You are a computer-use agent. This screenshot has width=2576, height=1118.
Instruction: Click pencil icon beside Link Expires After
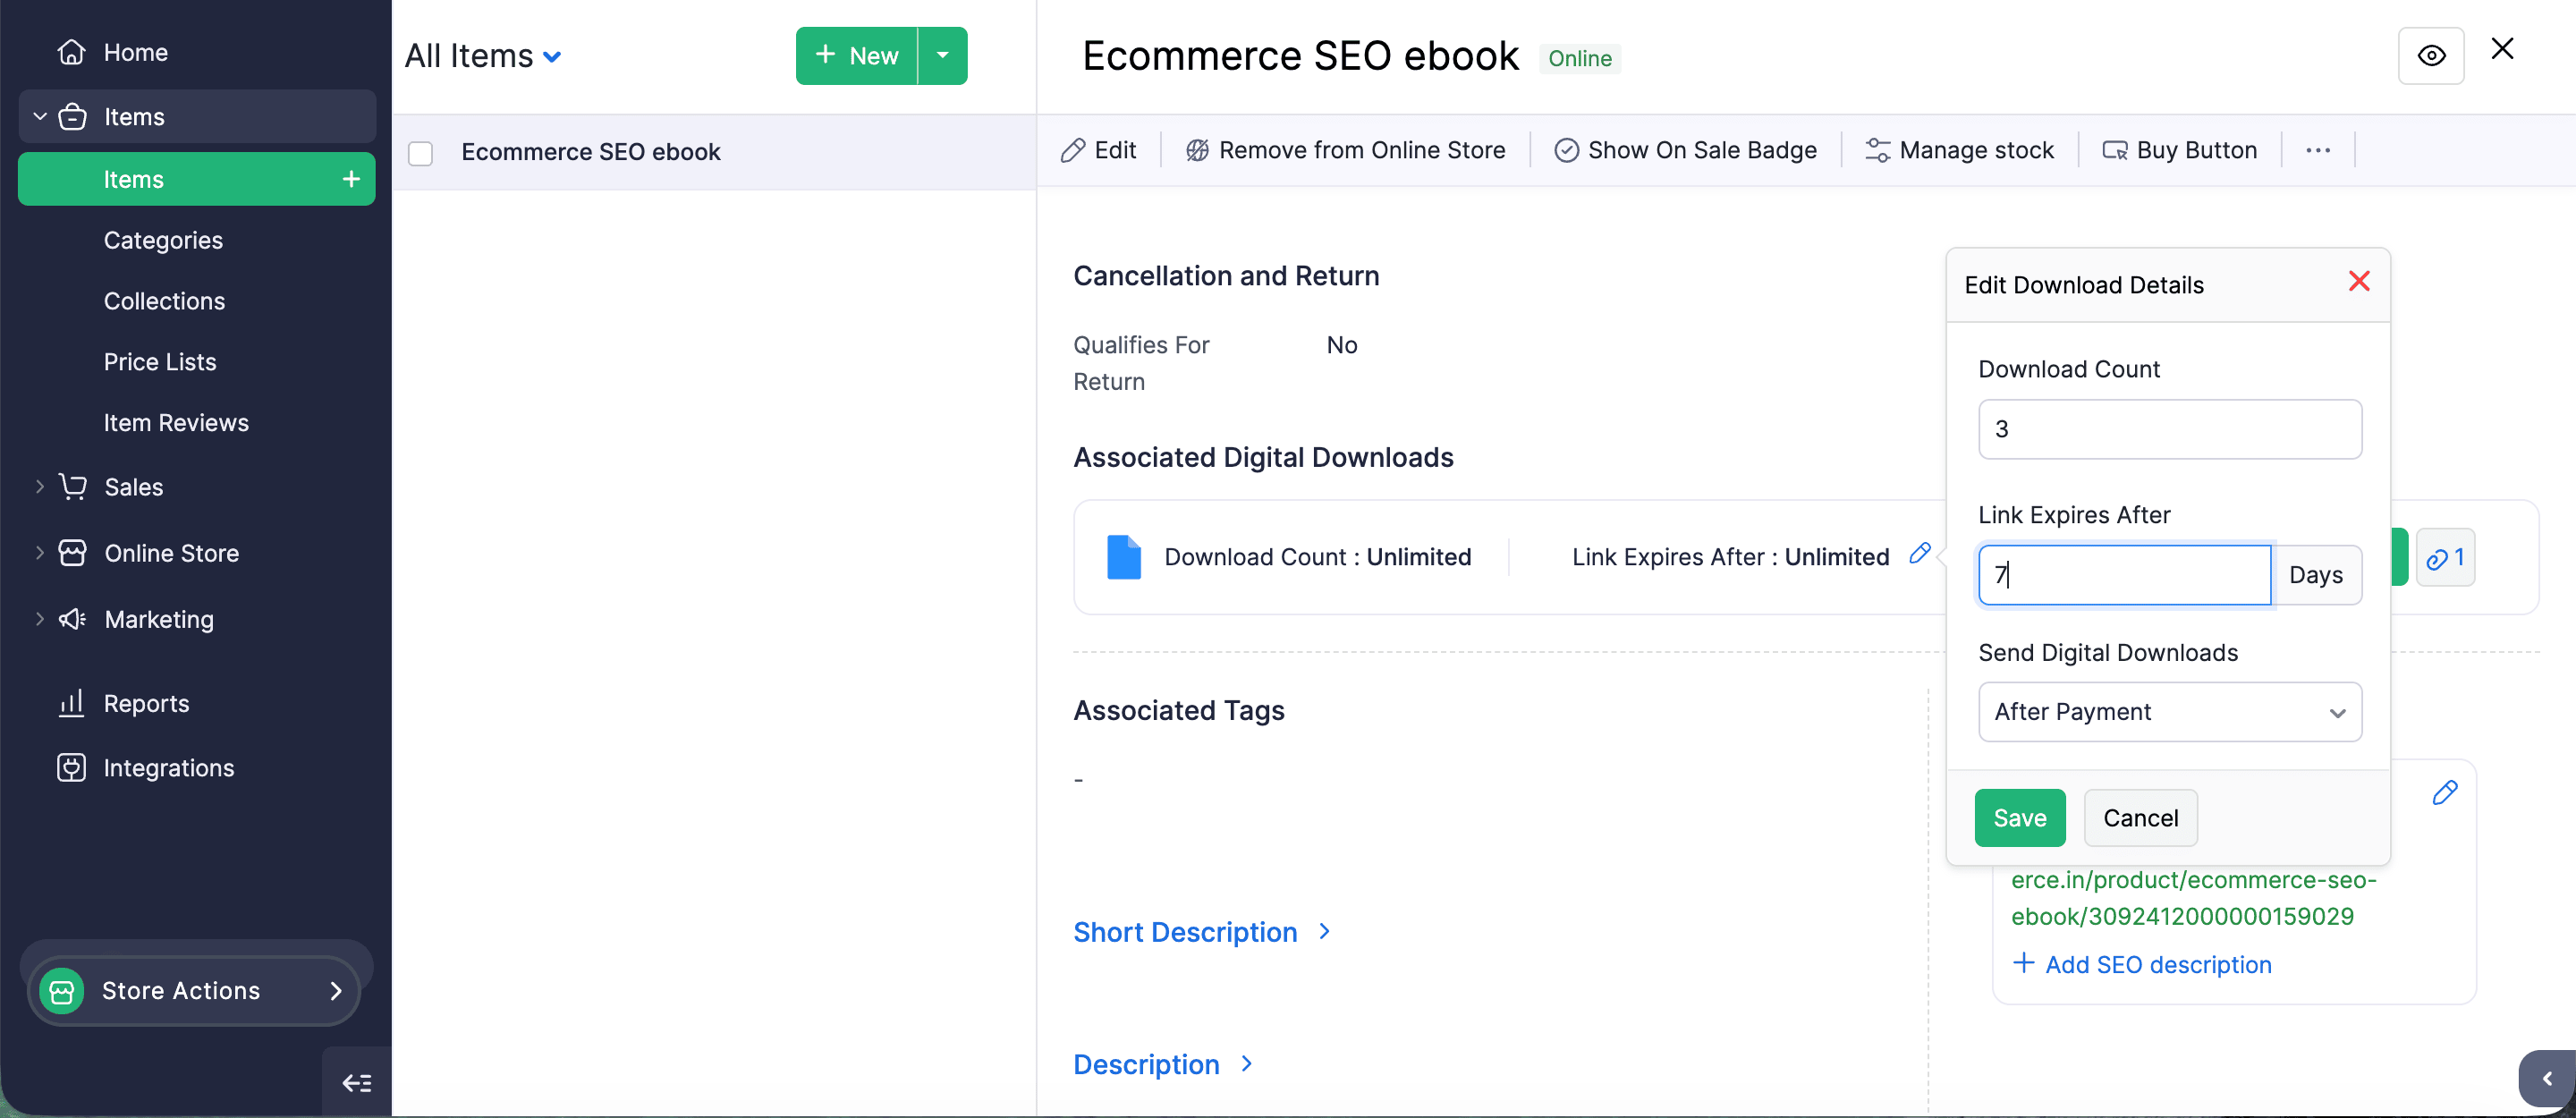[x=1919, y=553]
